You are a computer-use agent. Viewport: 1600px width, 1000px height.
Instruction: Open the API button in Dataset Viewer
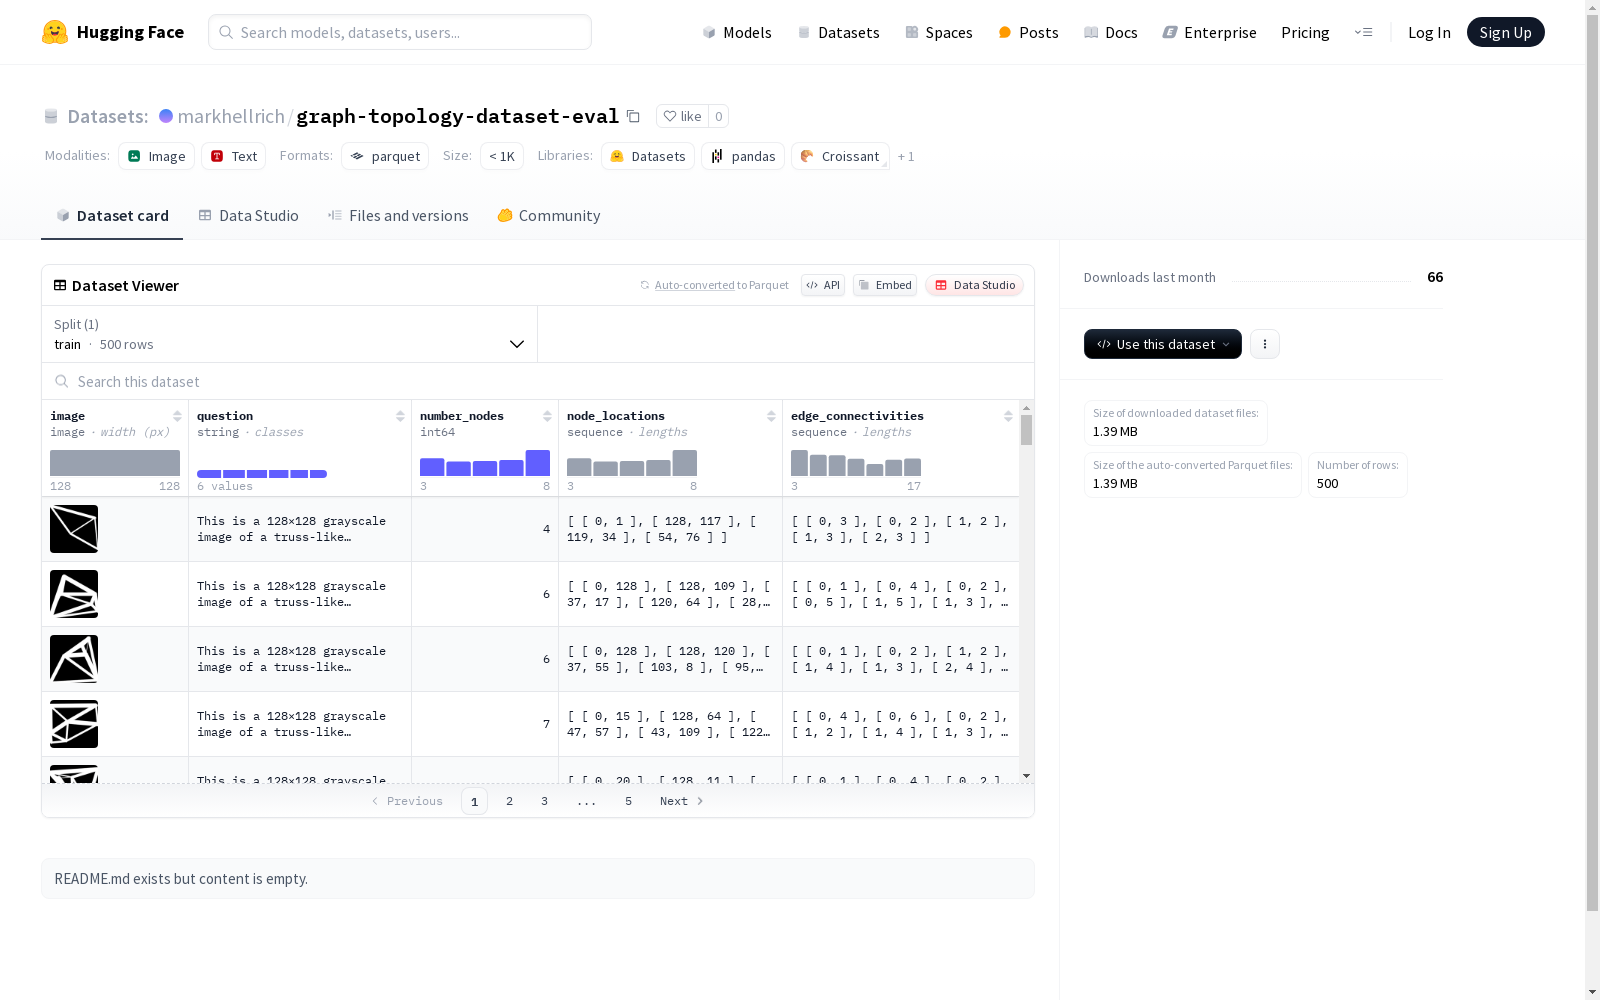[x=823, y=285]
